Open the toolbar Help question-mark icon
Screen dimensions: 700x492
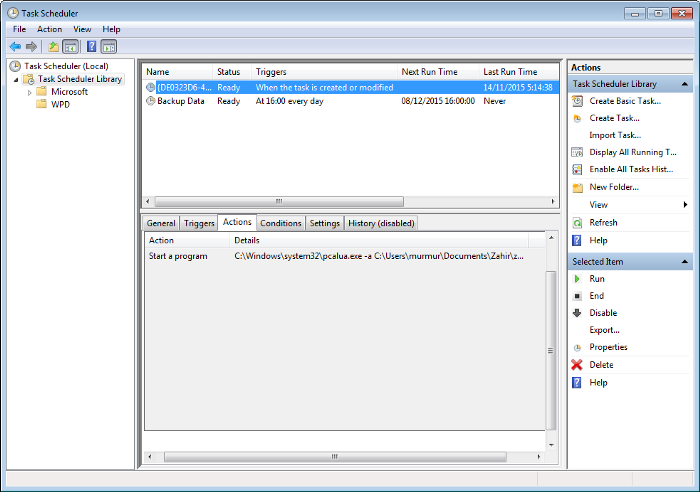click(x=91, y=46)
